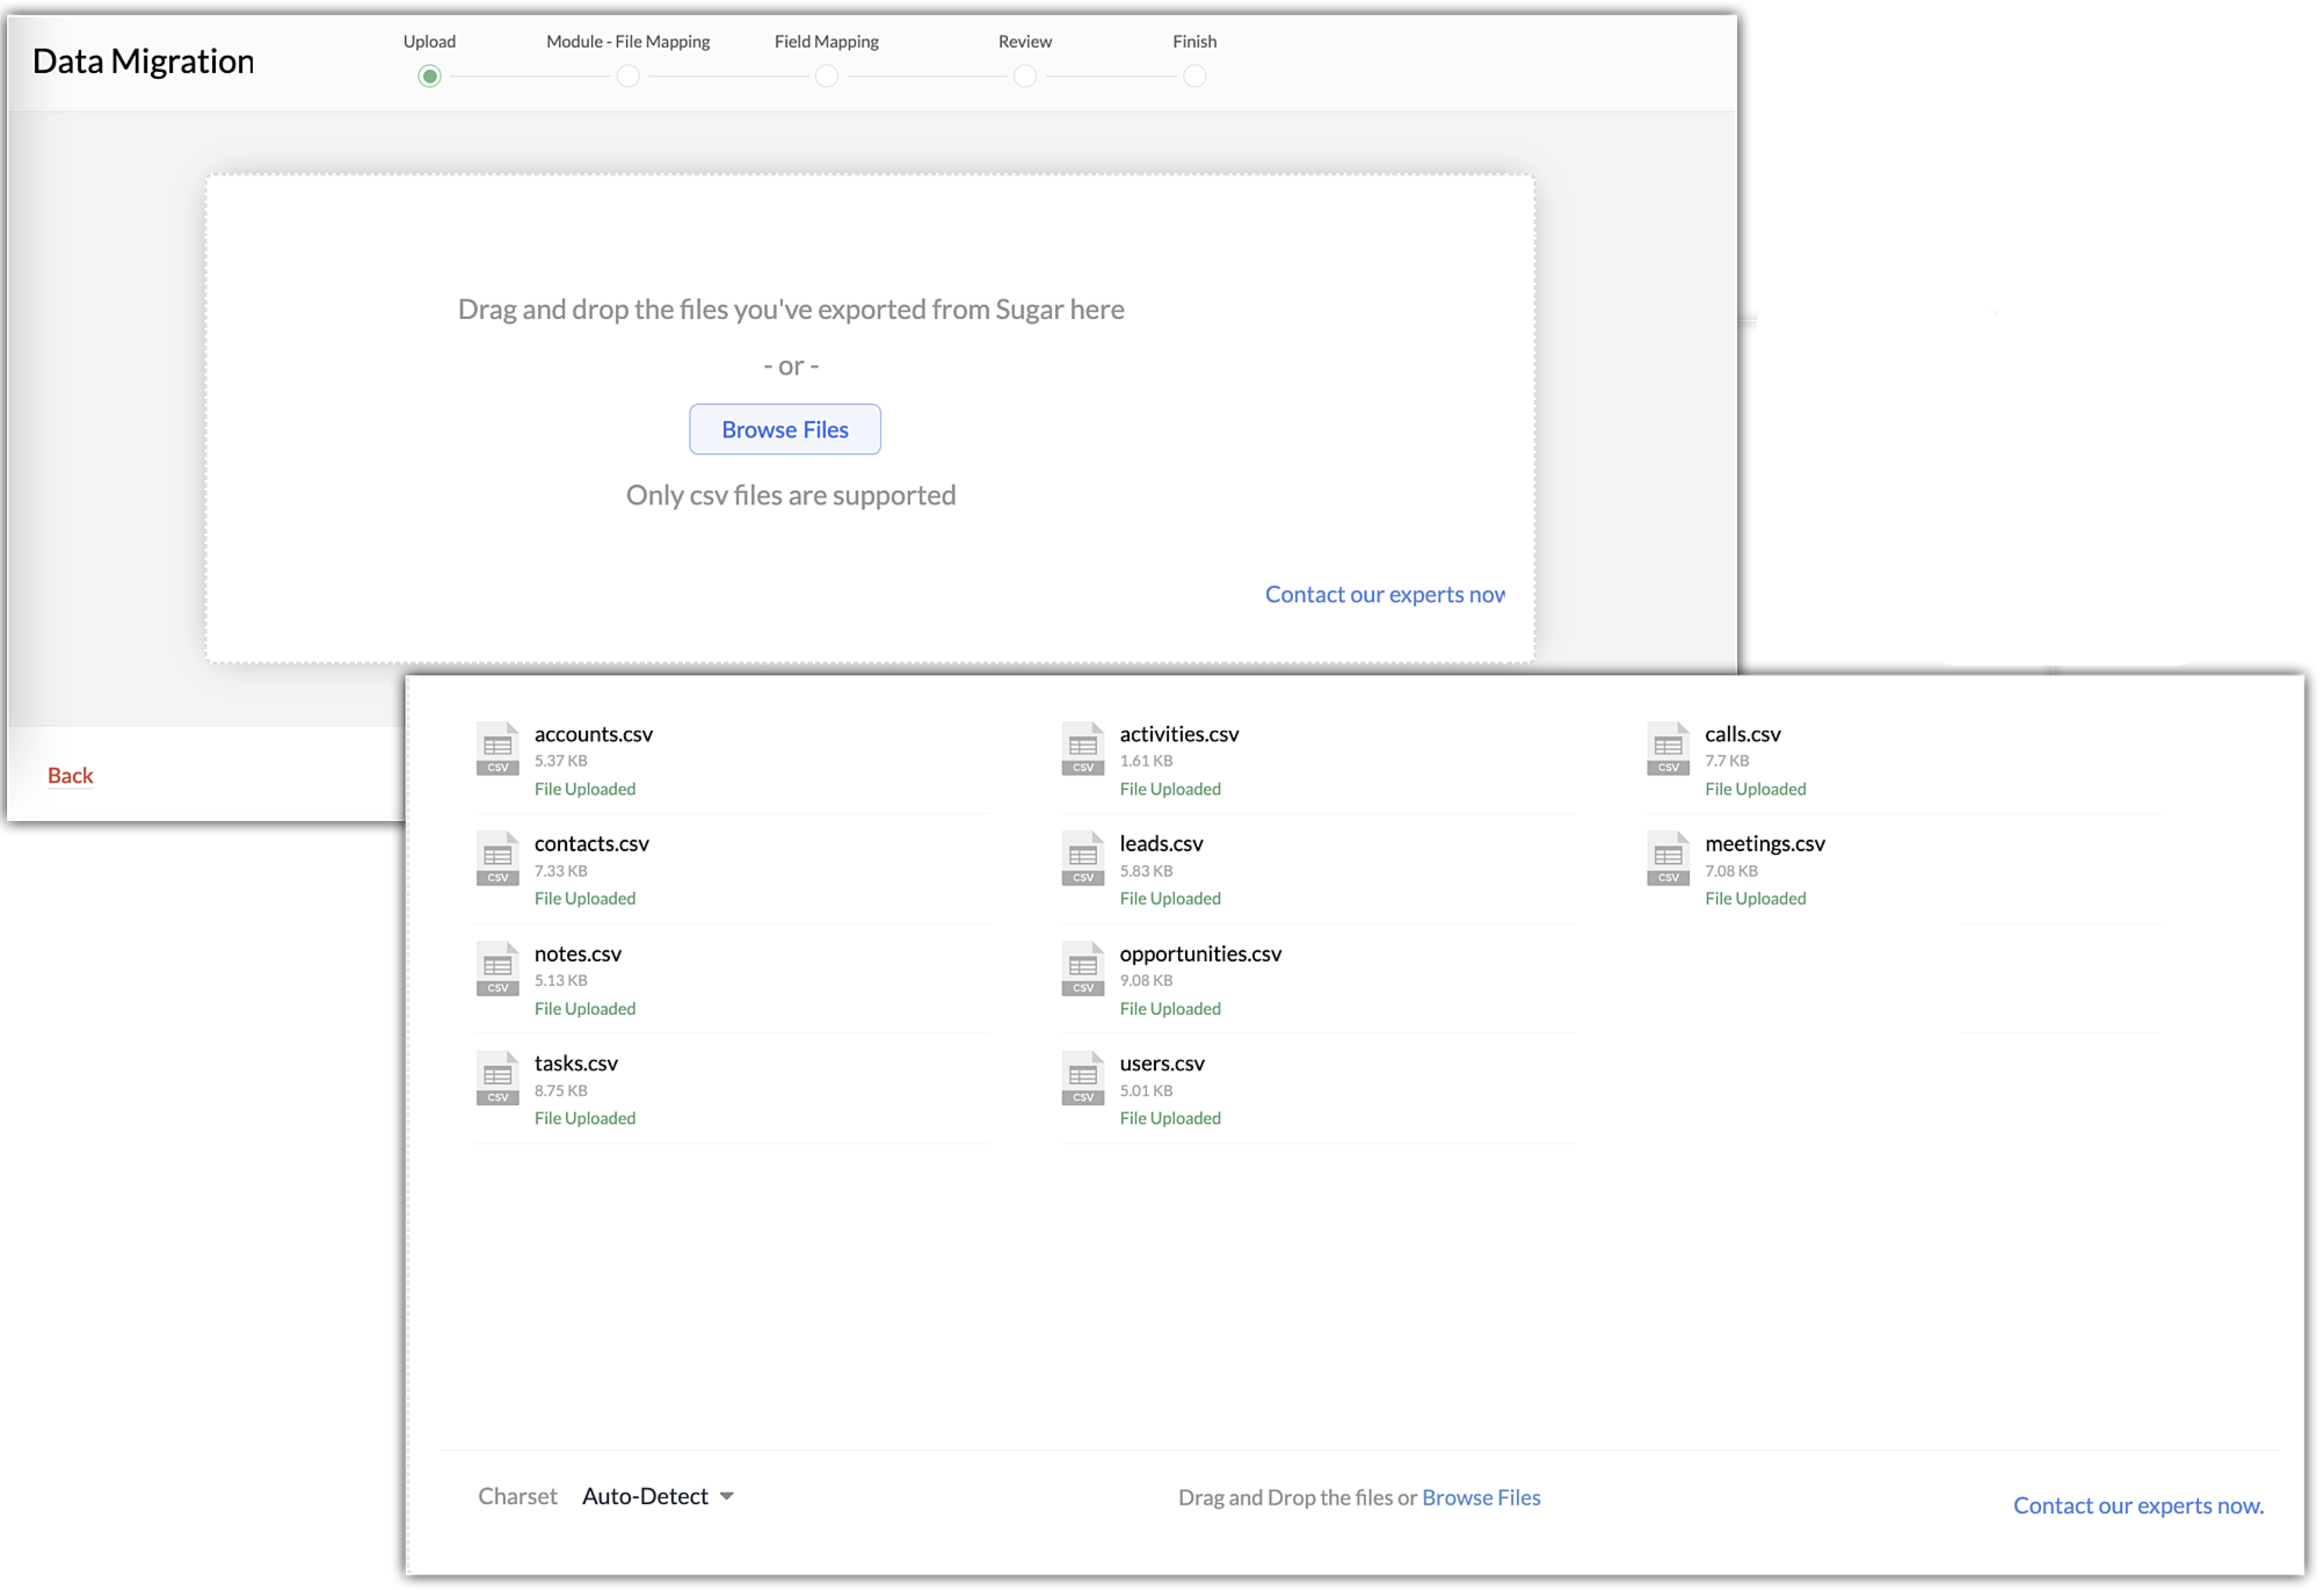Viewport: 2324px width, 1590px height.
Task: Open Browse Files link in bottom bar
Action: [1481, 1497]
